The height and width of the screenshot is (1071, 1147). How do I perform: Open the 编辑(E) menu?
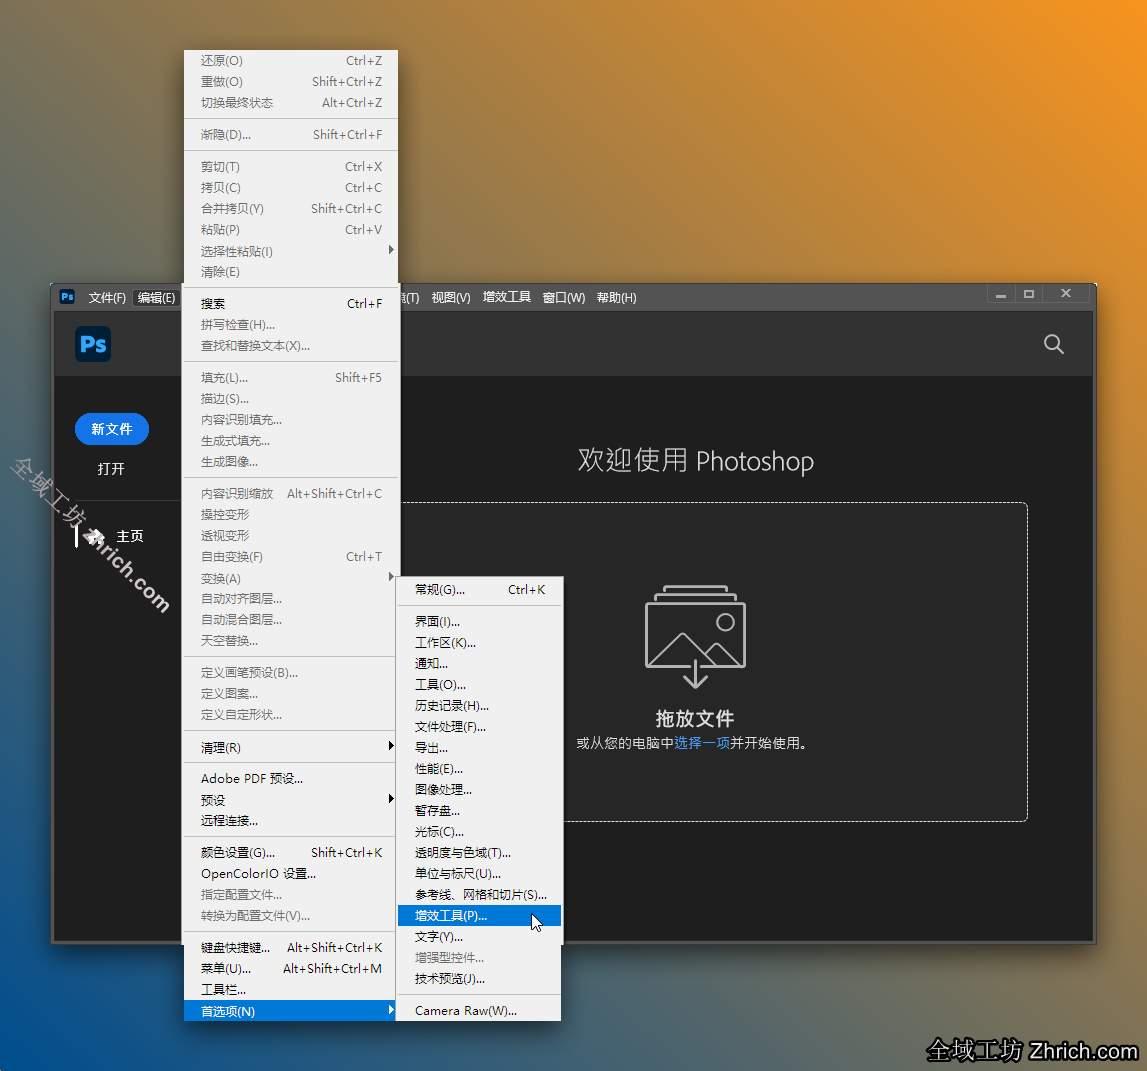point(156,298)
